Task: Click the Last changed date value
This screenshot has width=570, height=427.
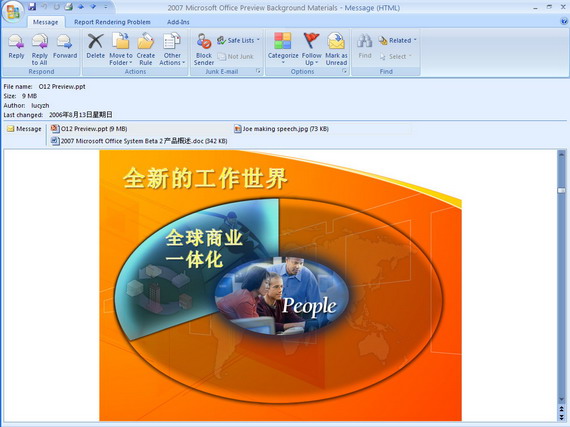Action: point(81,115)
